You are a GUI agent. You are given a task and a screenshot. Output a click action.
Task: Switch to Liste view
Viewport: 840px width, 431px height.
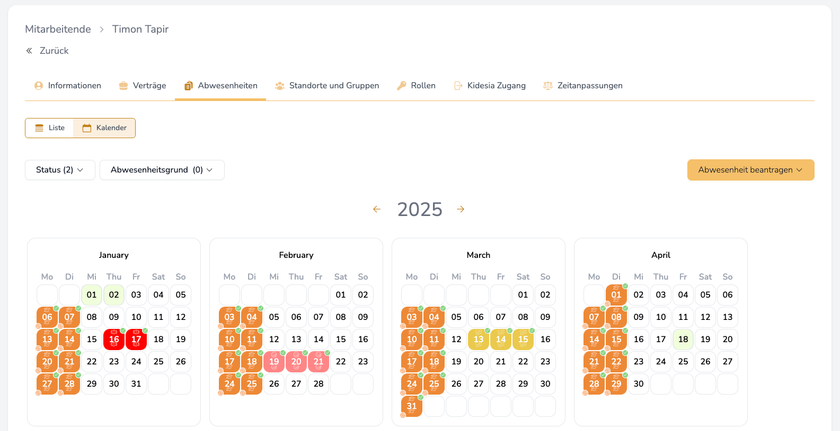pos(50,128)
